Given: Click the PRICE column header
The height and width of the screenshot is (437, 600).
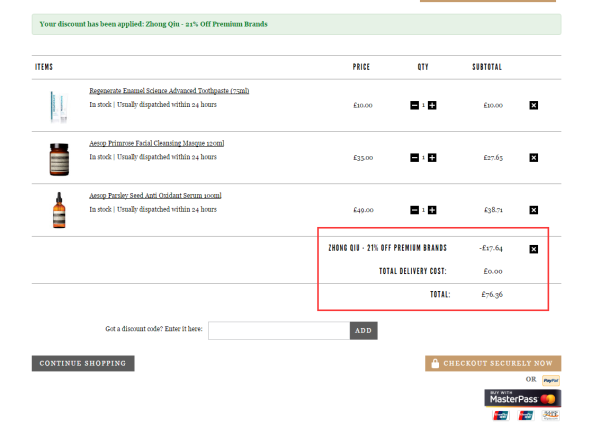Looking at the screenshot, I should point(361,67).
